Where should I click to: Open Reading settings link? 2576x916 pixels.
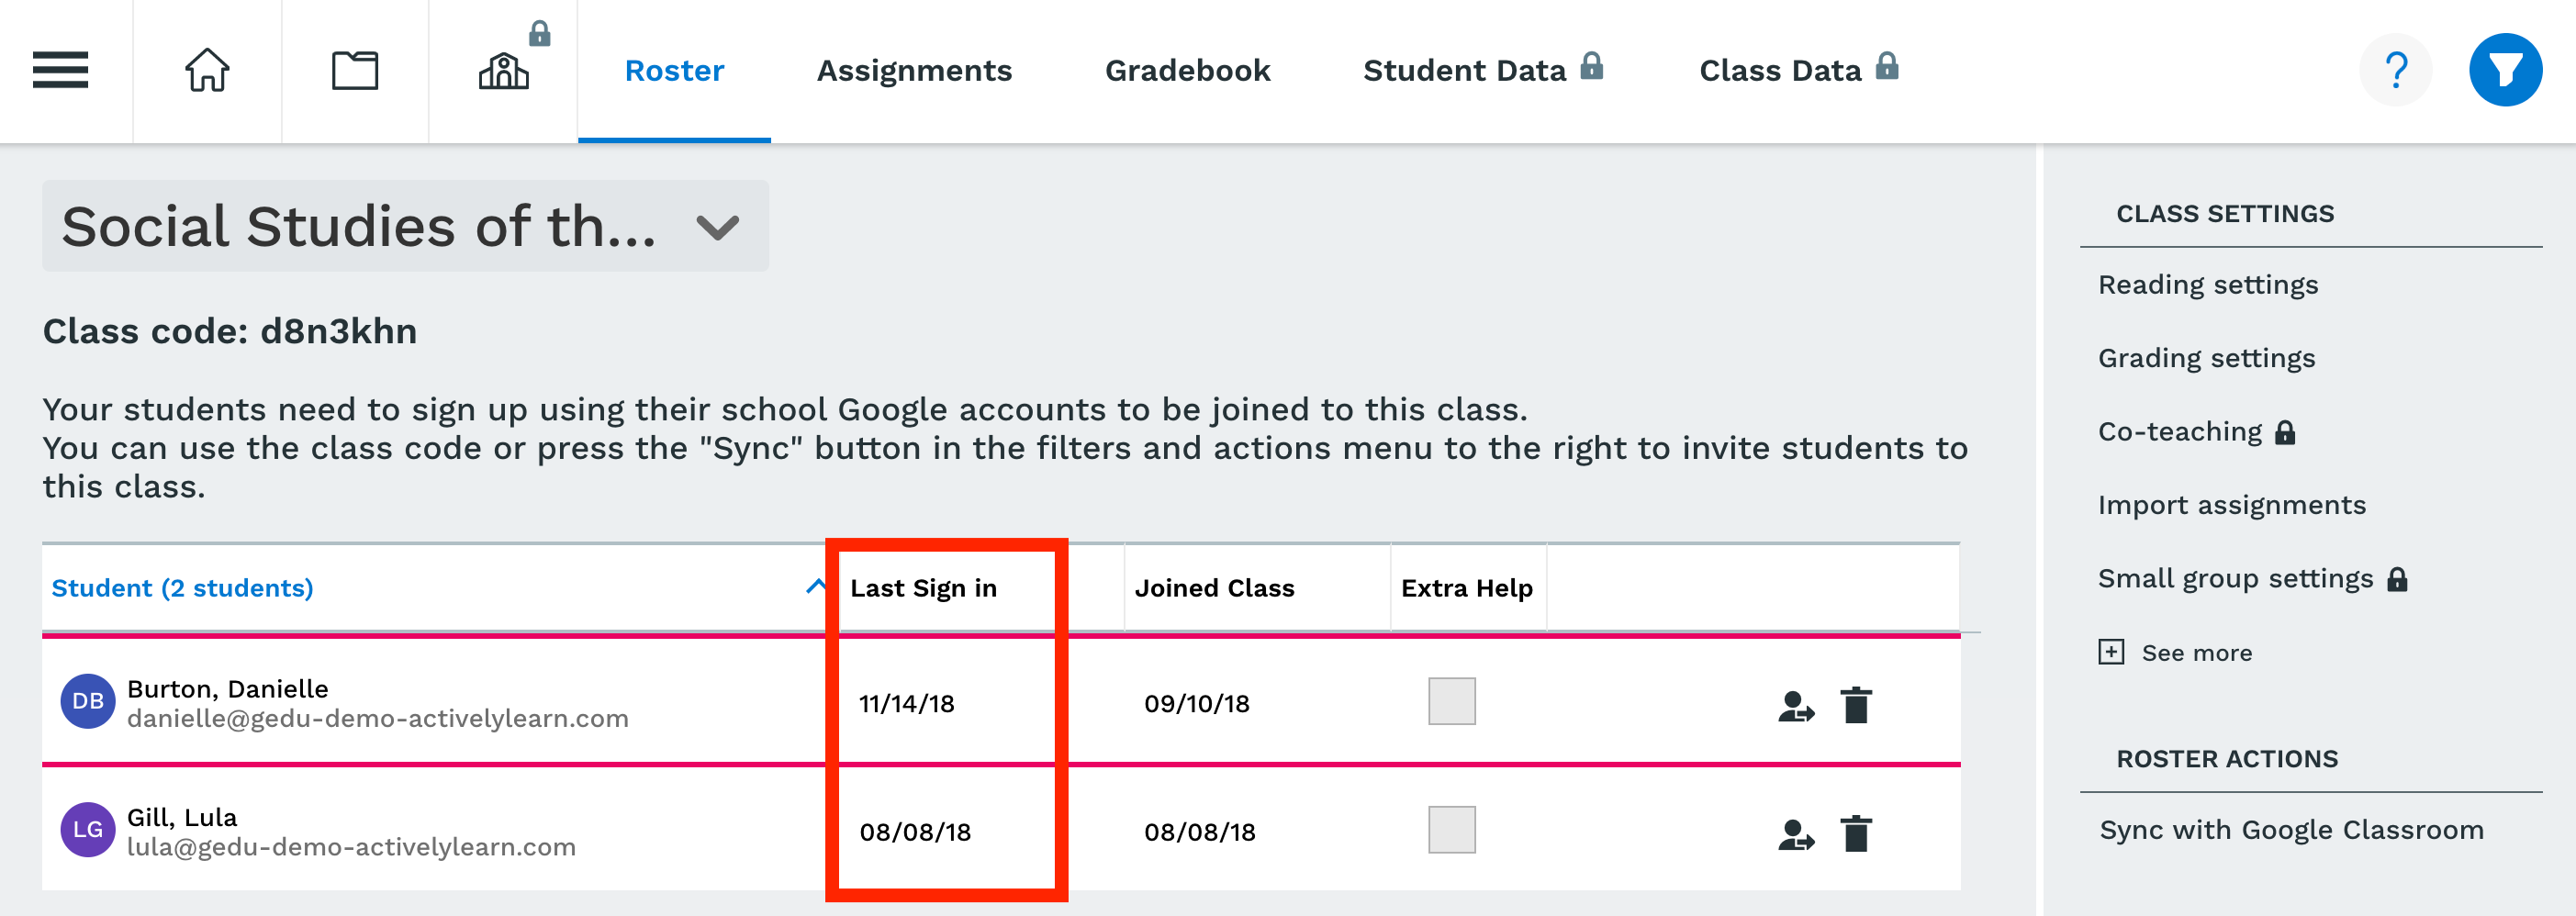point(2207,285)
